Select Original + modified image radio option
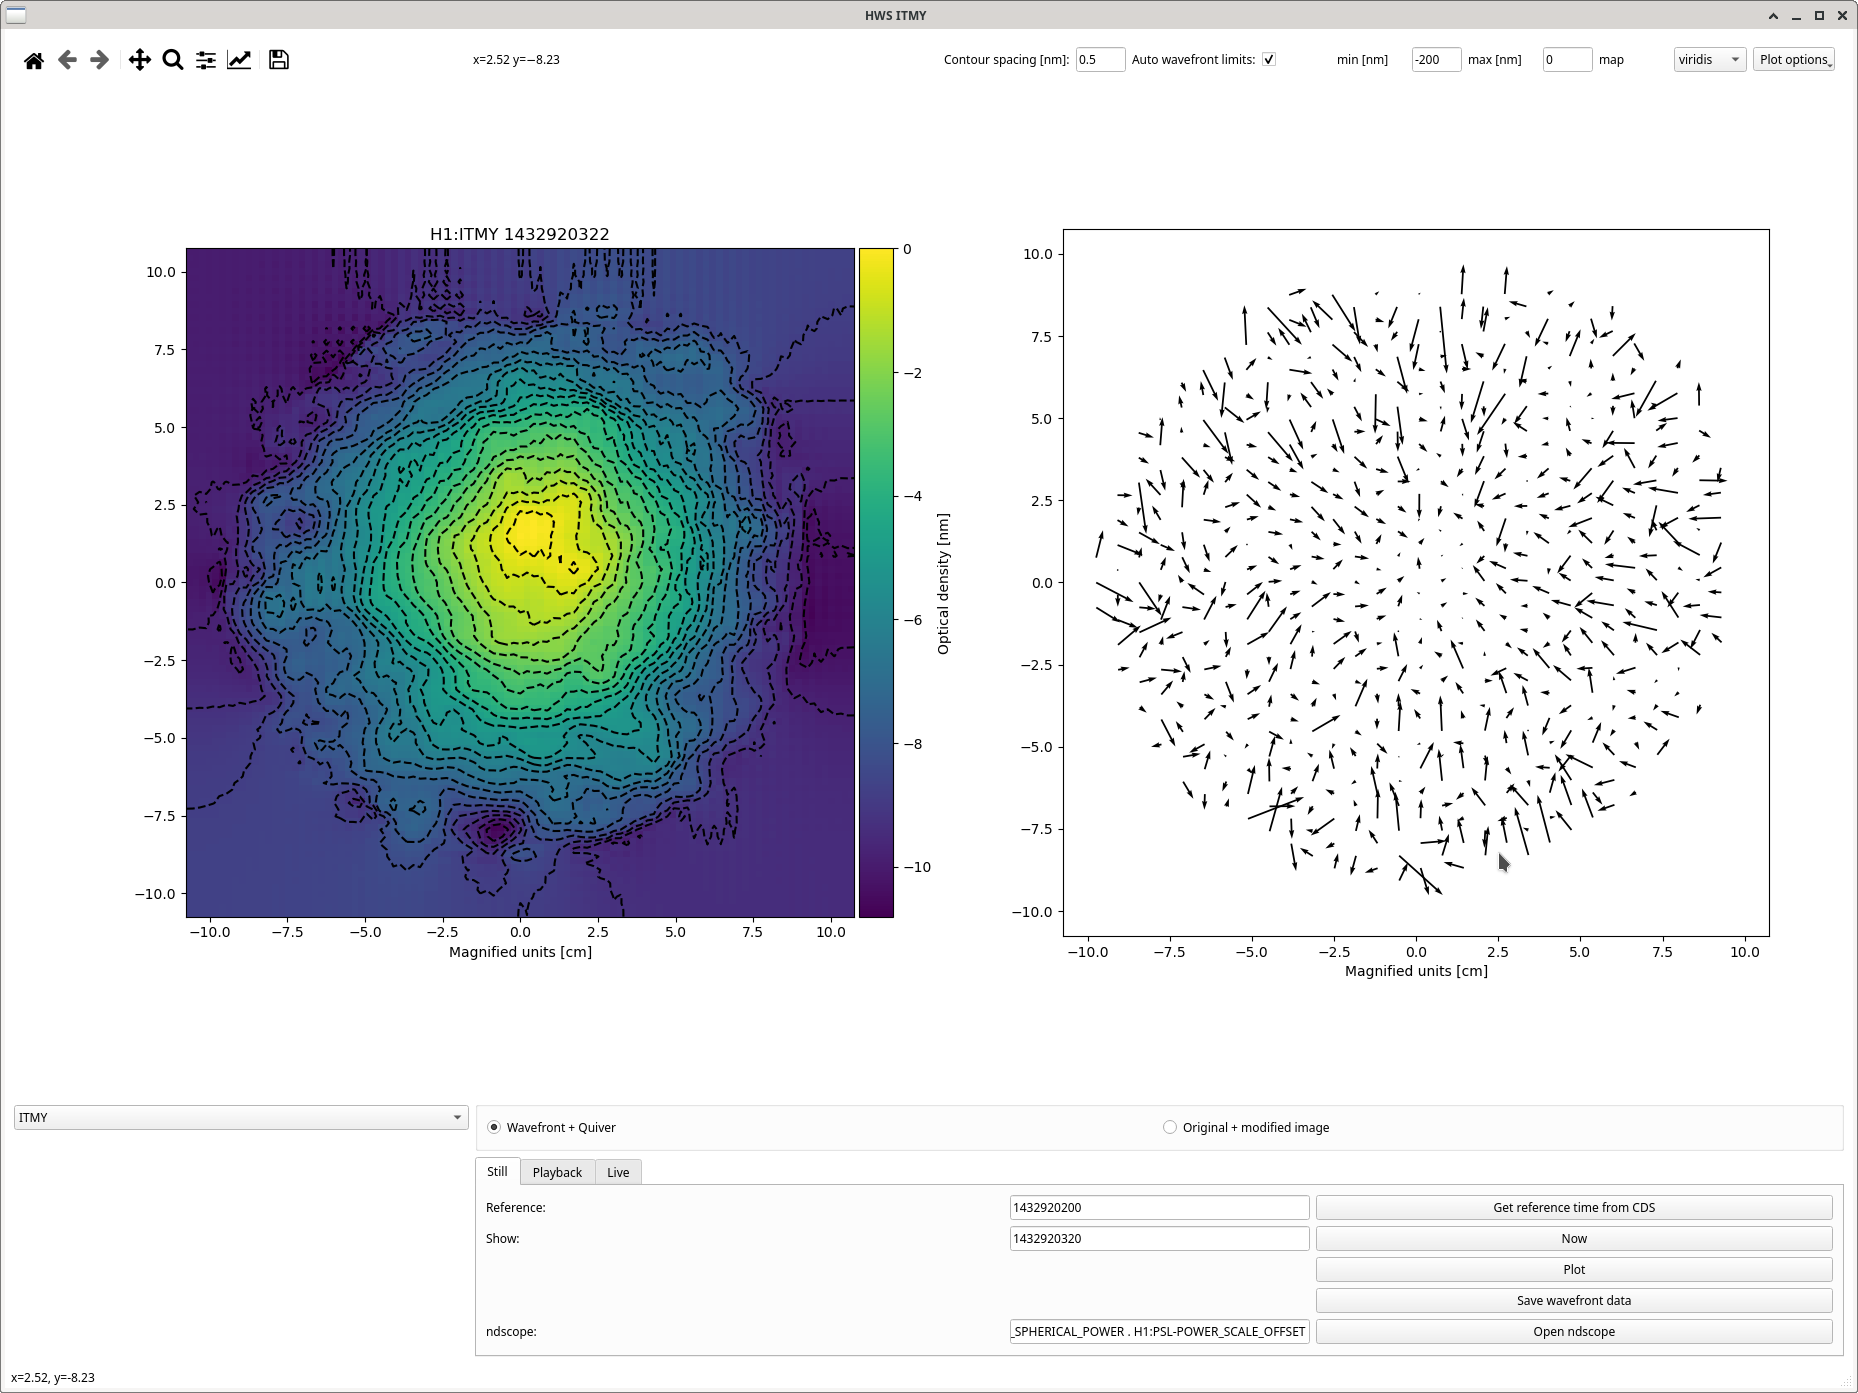 point(1170,1127)
